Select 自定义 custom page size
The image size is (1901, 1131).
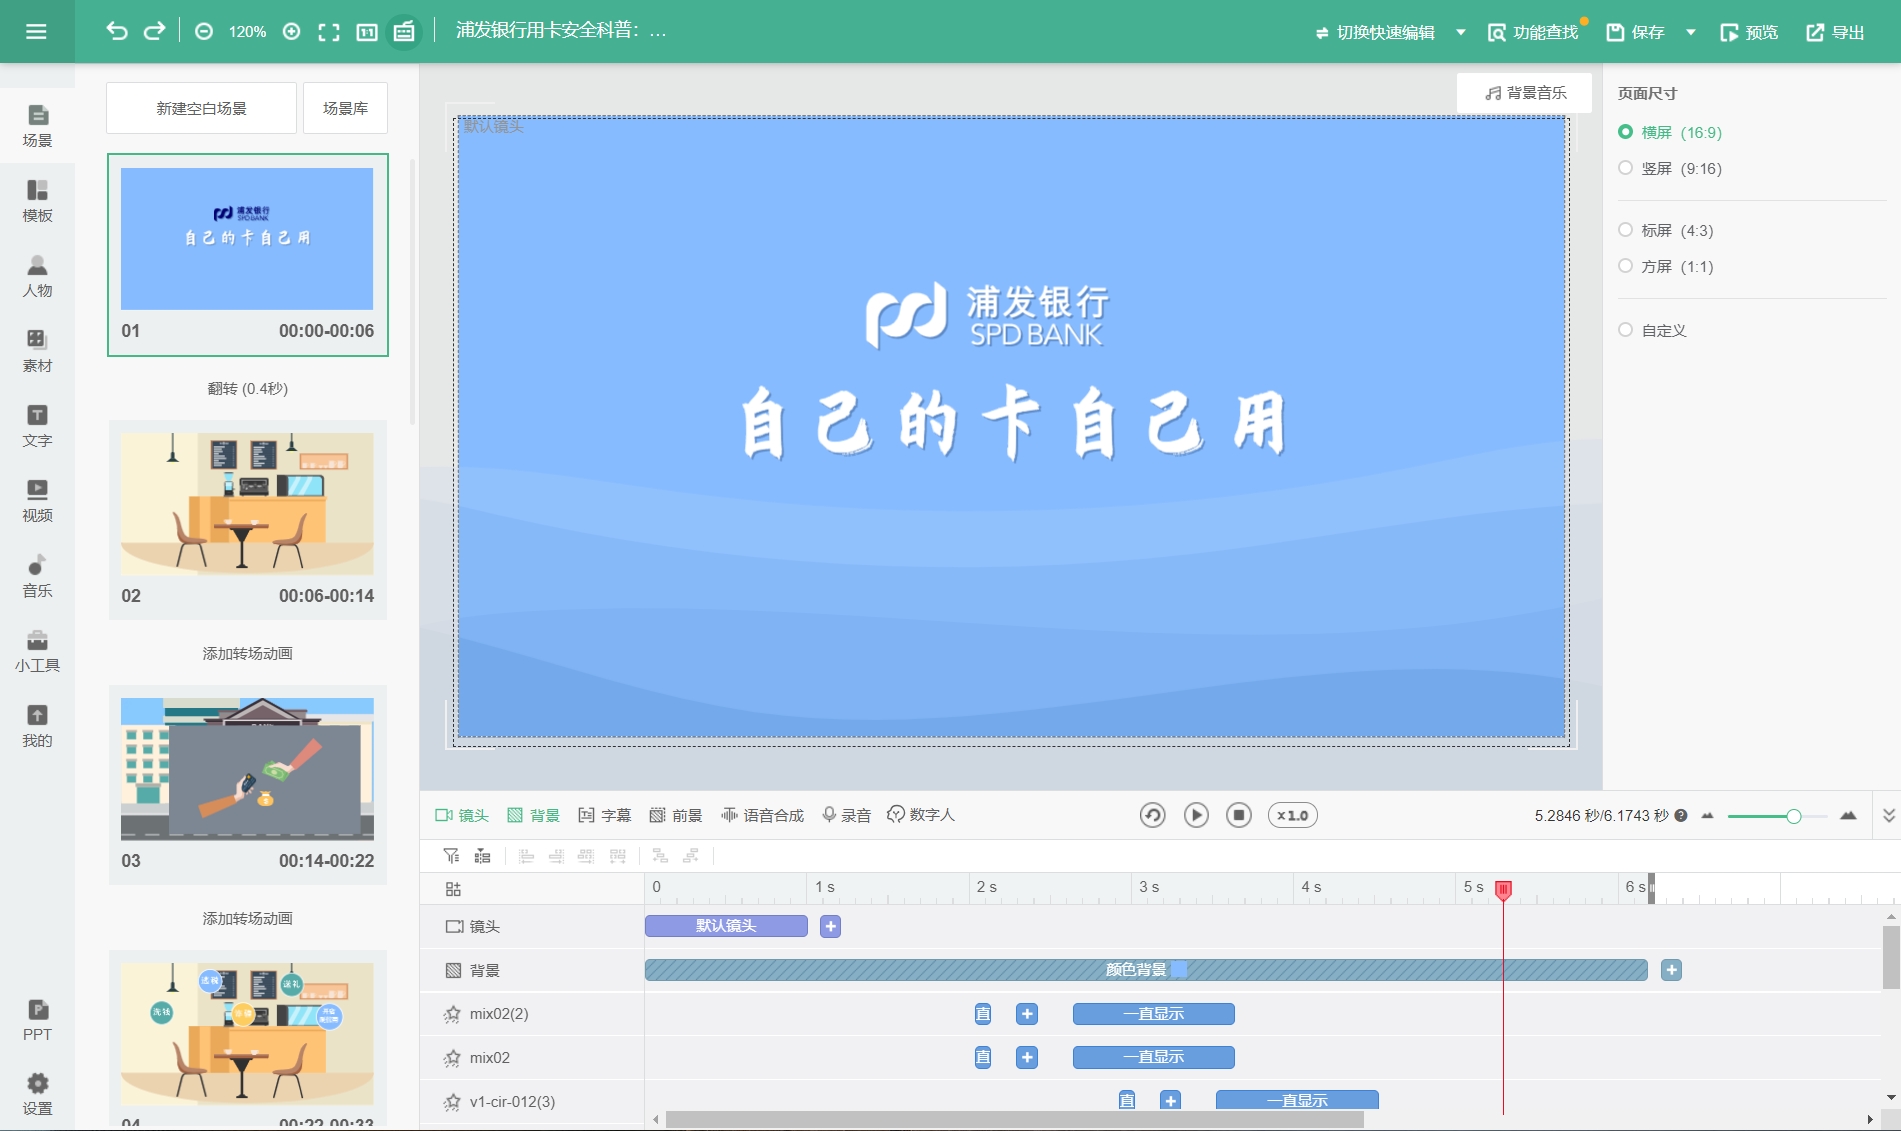pos(1652,330)
